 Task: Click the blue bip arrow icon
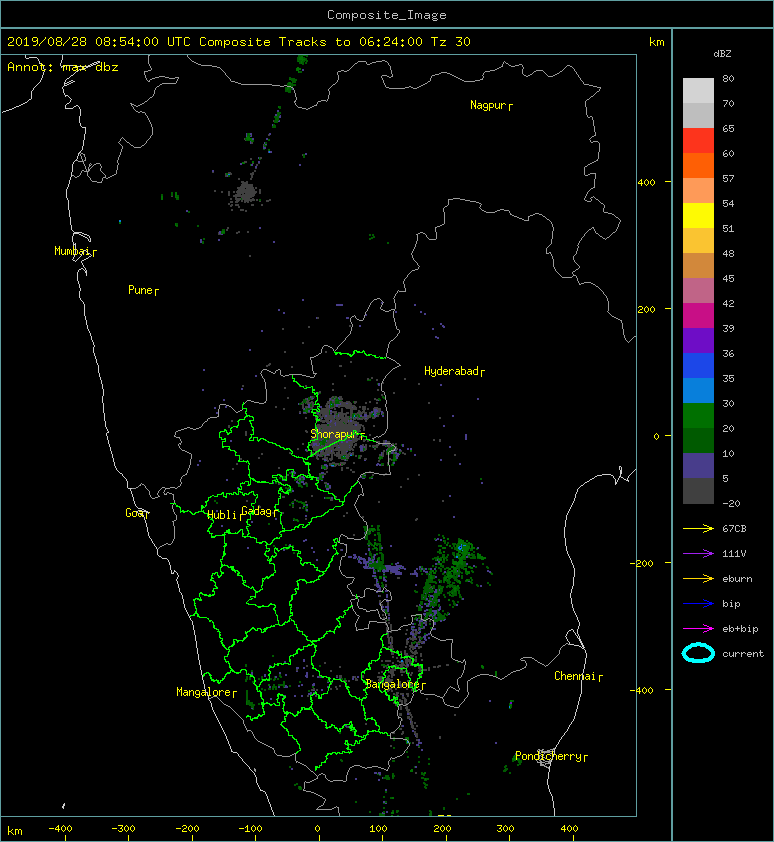tap(698, 604)
